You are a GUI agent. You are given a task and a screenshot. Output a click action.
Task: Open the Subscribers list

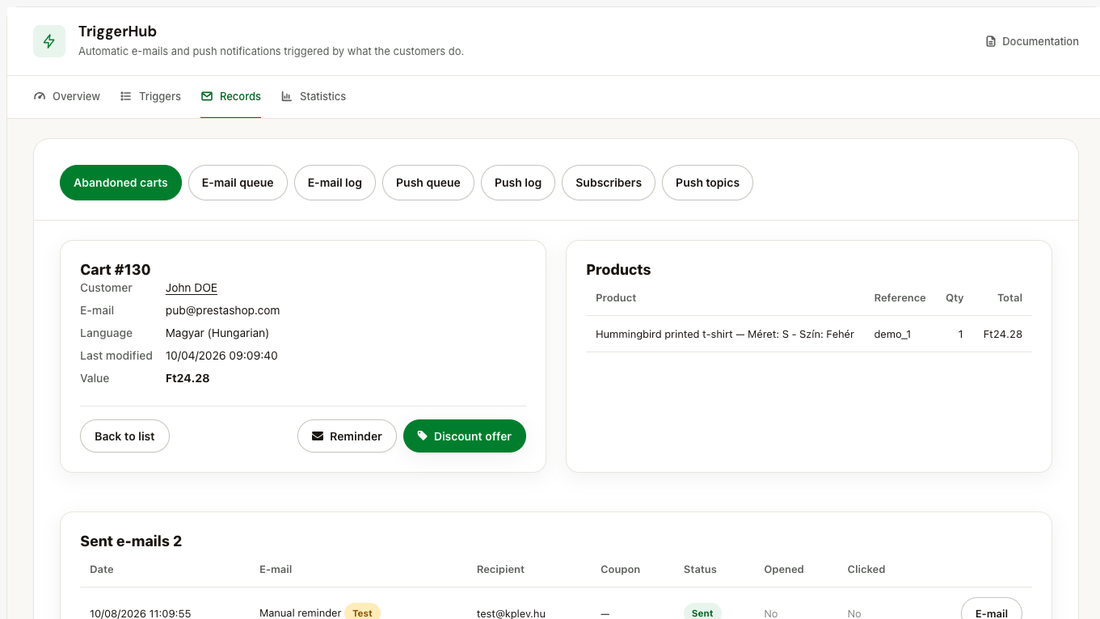[608, 182]
